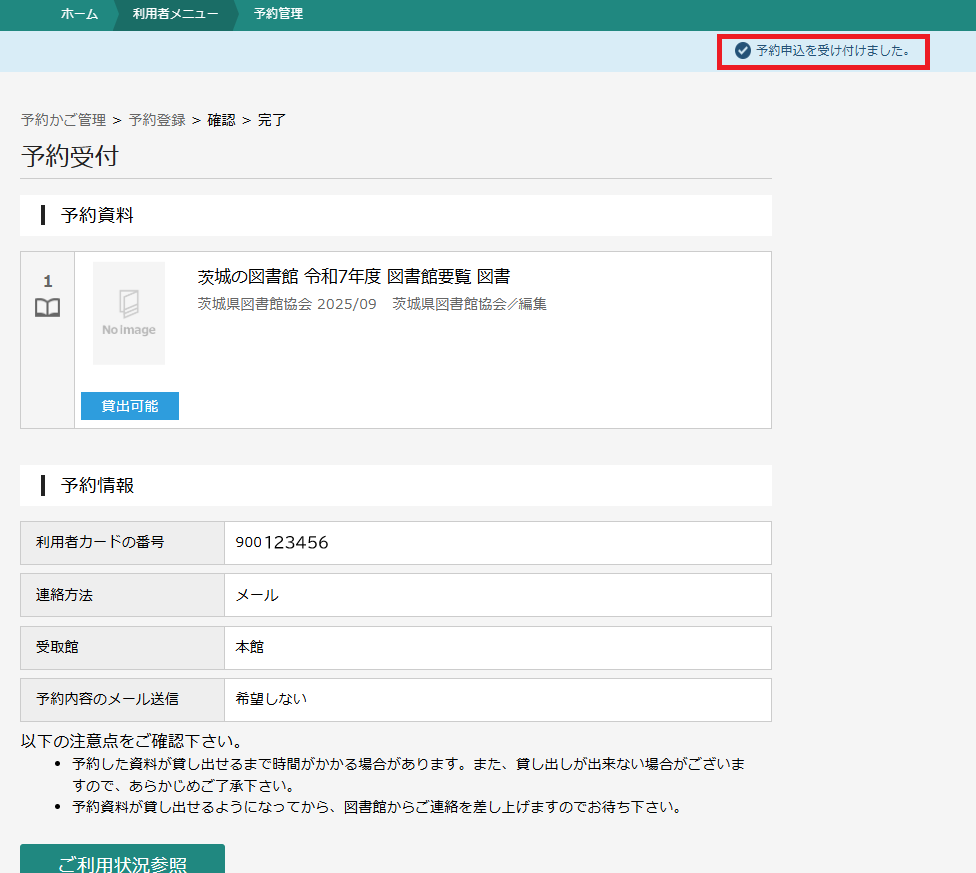Open 利用者メニュー in the top navigation
This screenshot has width=976, height=873.
pos(175,14)
